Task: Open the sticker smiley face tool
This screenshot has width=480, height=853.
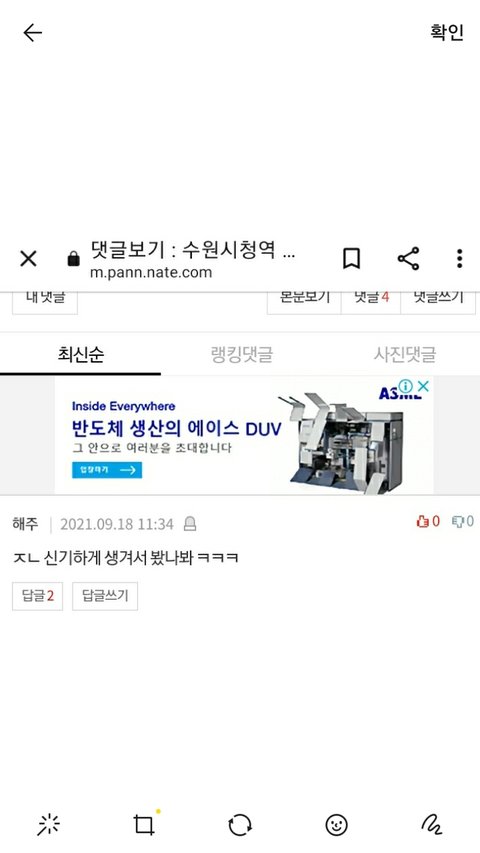Action: [x=336, y=825]
